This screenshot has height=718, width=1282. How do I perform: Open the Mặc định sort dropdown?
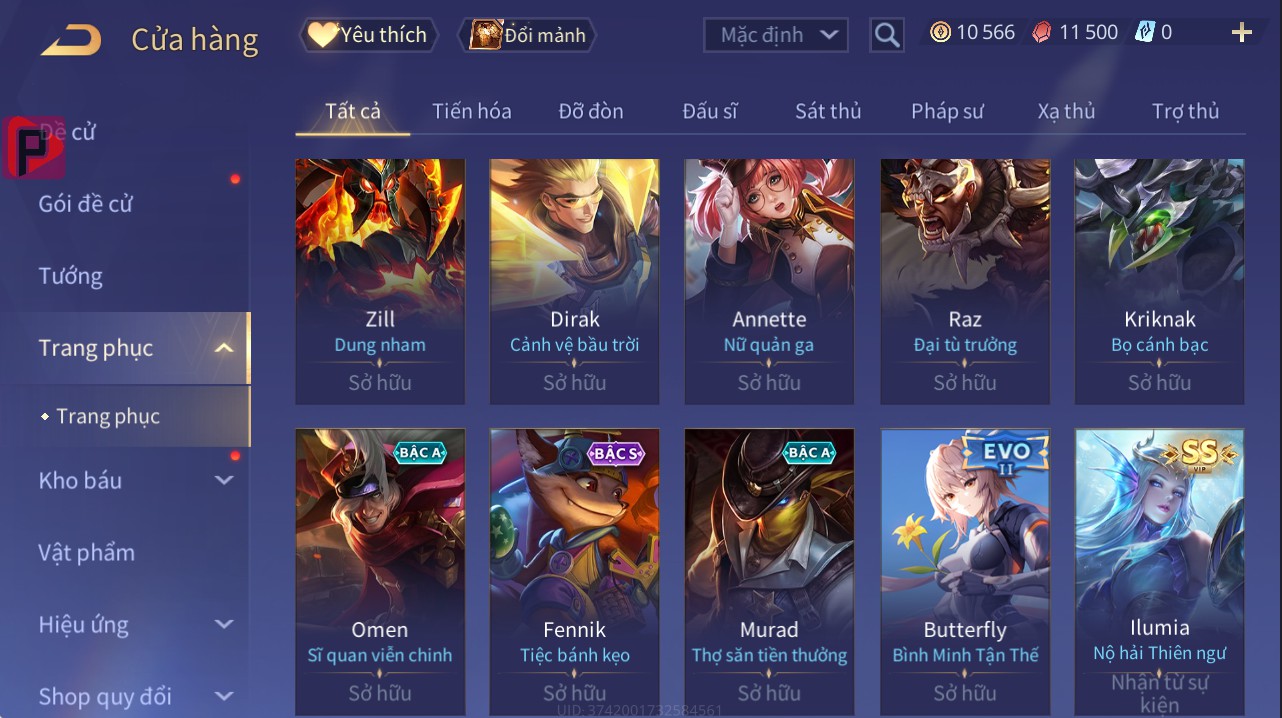click(776, 35)
